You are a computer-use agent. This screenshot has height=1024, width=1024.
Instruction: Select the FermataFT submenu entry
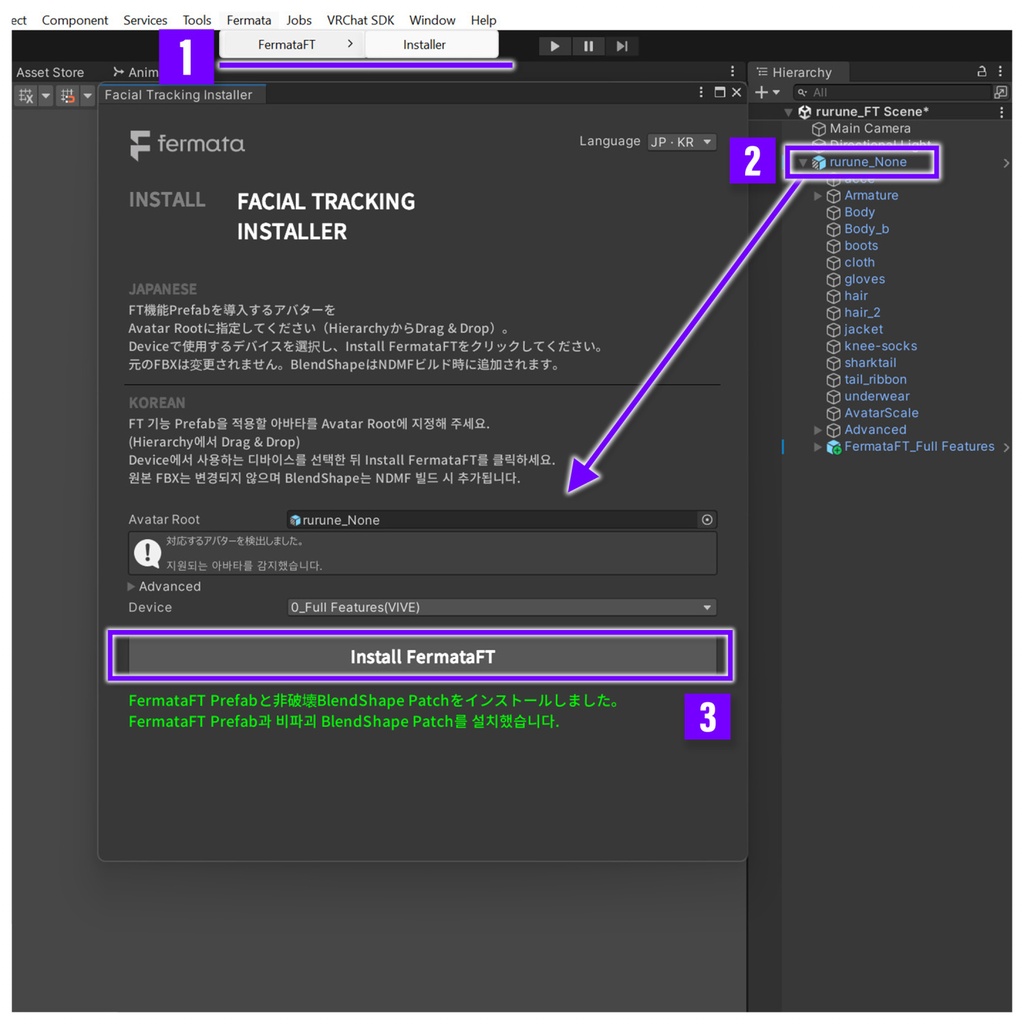291,44
